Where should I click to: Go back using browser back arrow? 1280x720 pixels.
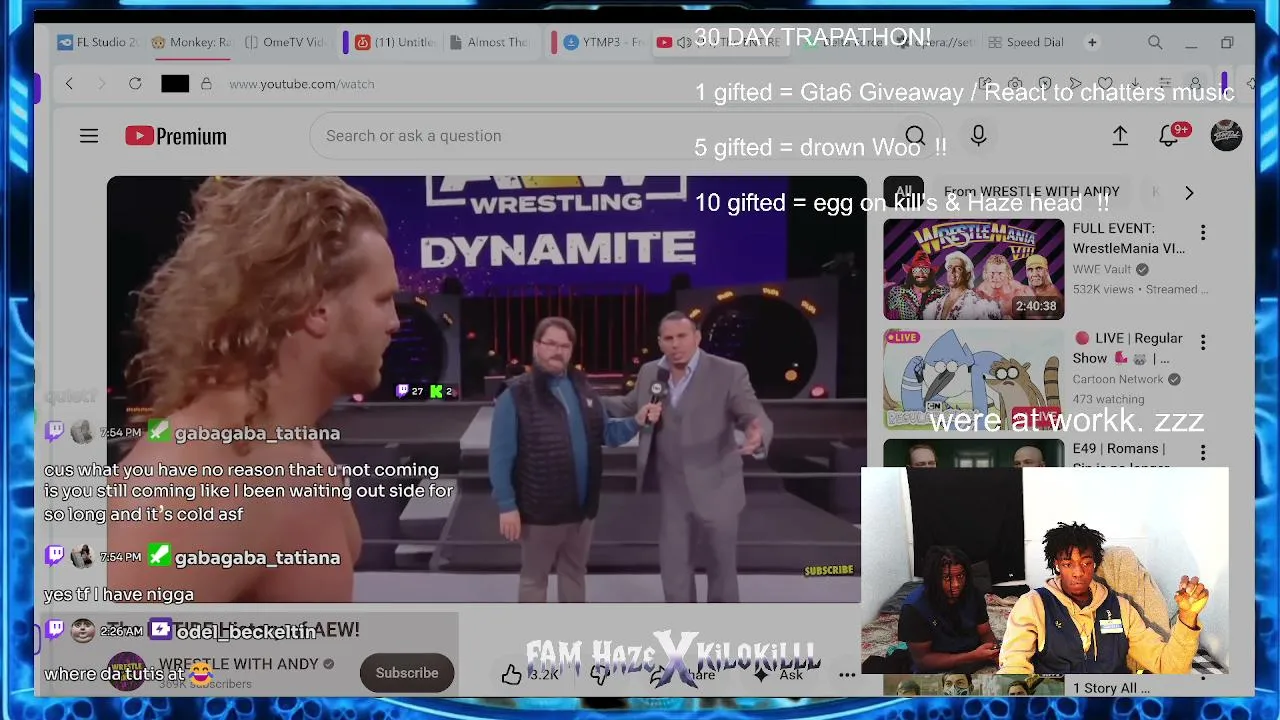click(69, 84)
